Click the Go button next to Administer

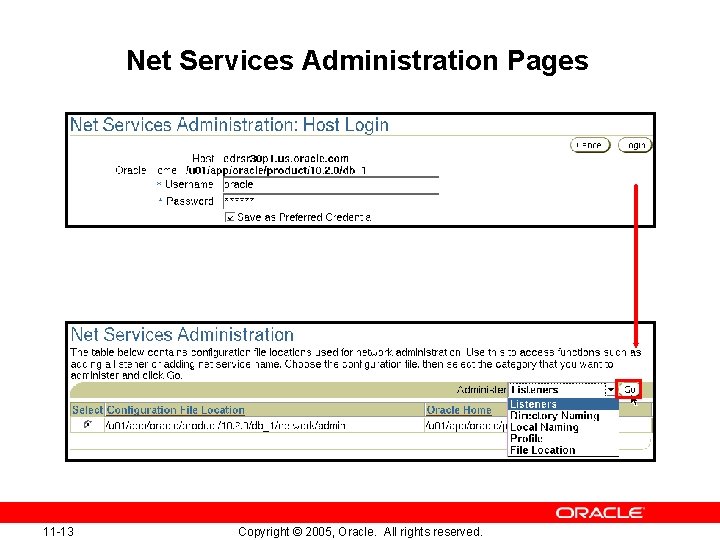tap(629, 390)
